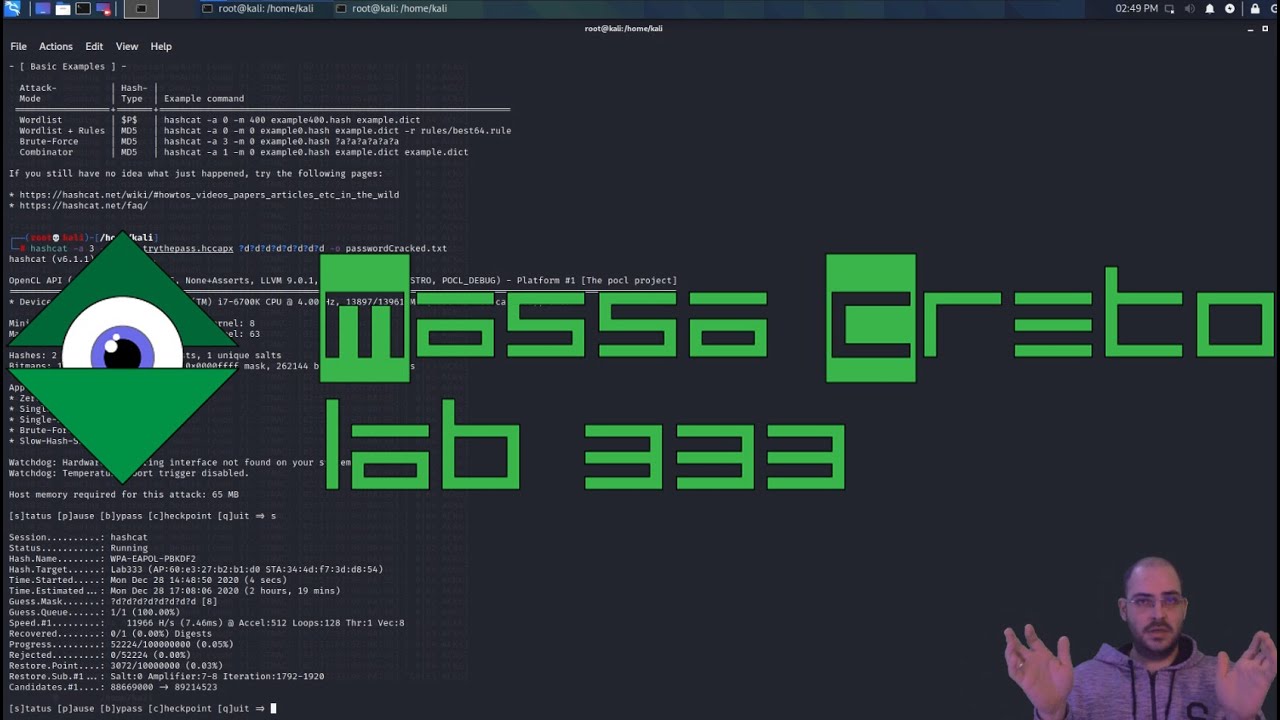This screenshot has width=1280, height=720.
Task: Click the Restore.Sub.#1 line
Action: (167, 677)
